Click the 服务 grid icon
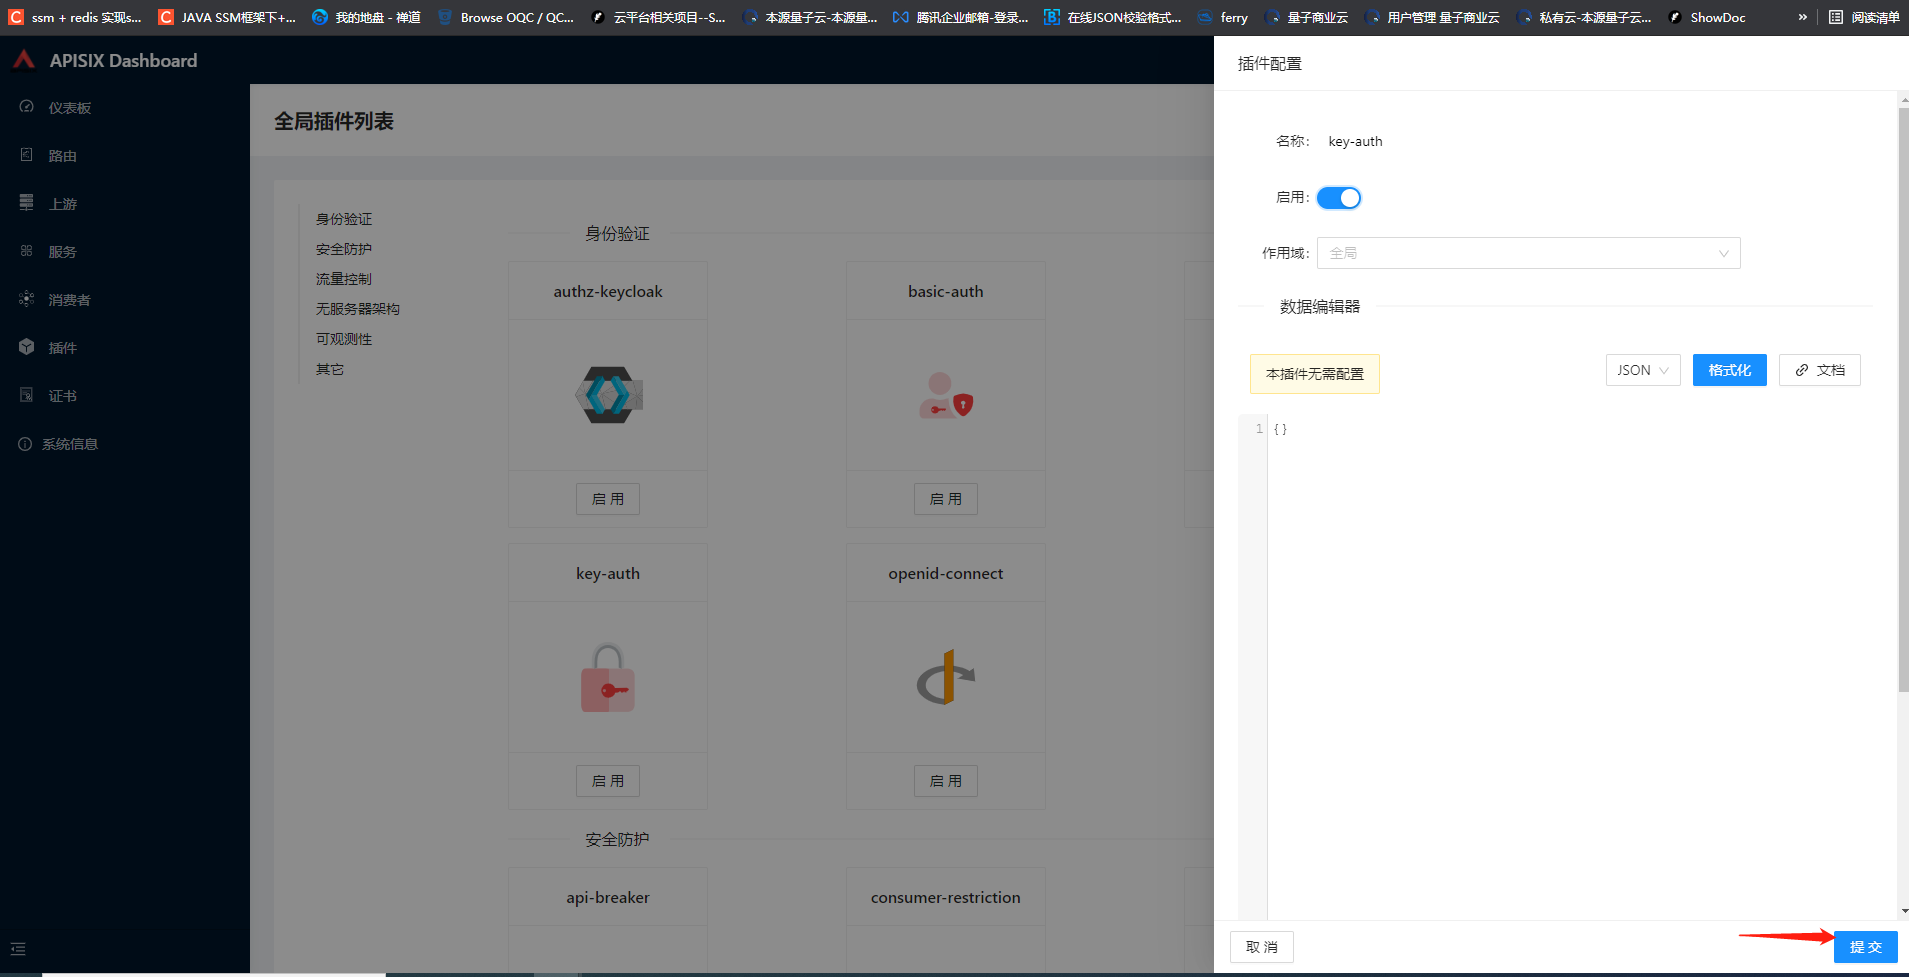Image resolution: width=1909 pixels, height=977 pixels. point(27,251)
